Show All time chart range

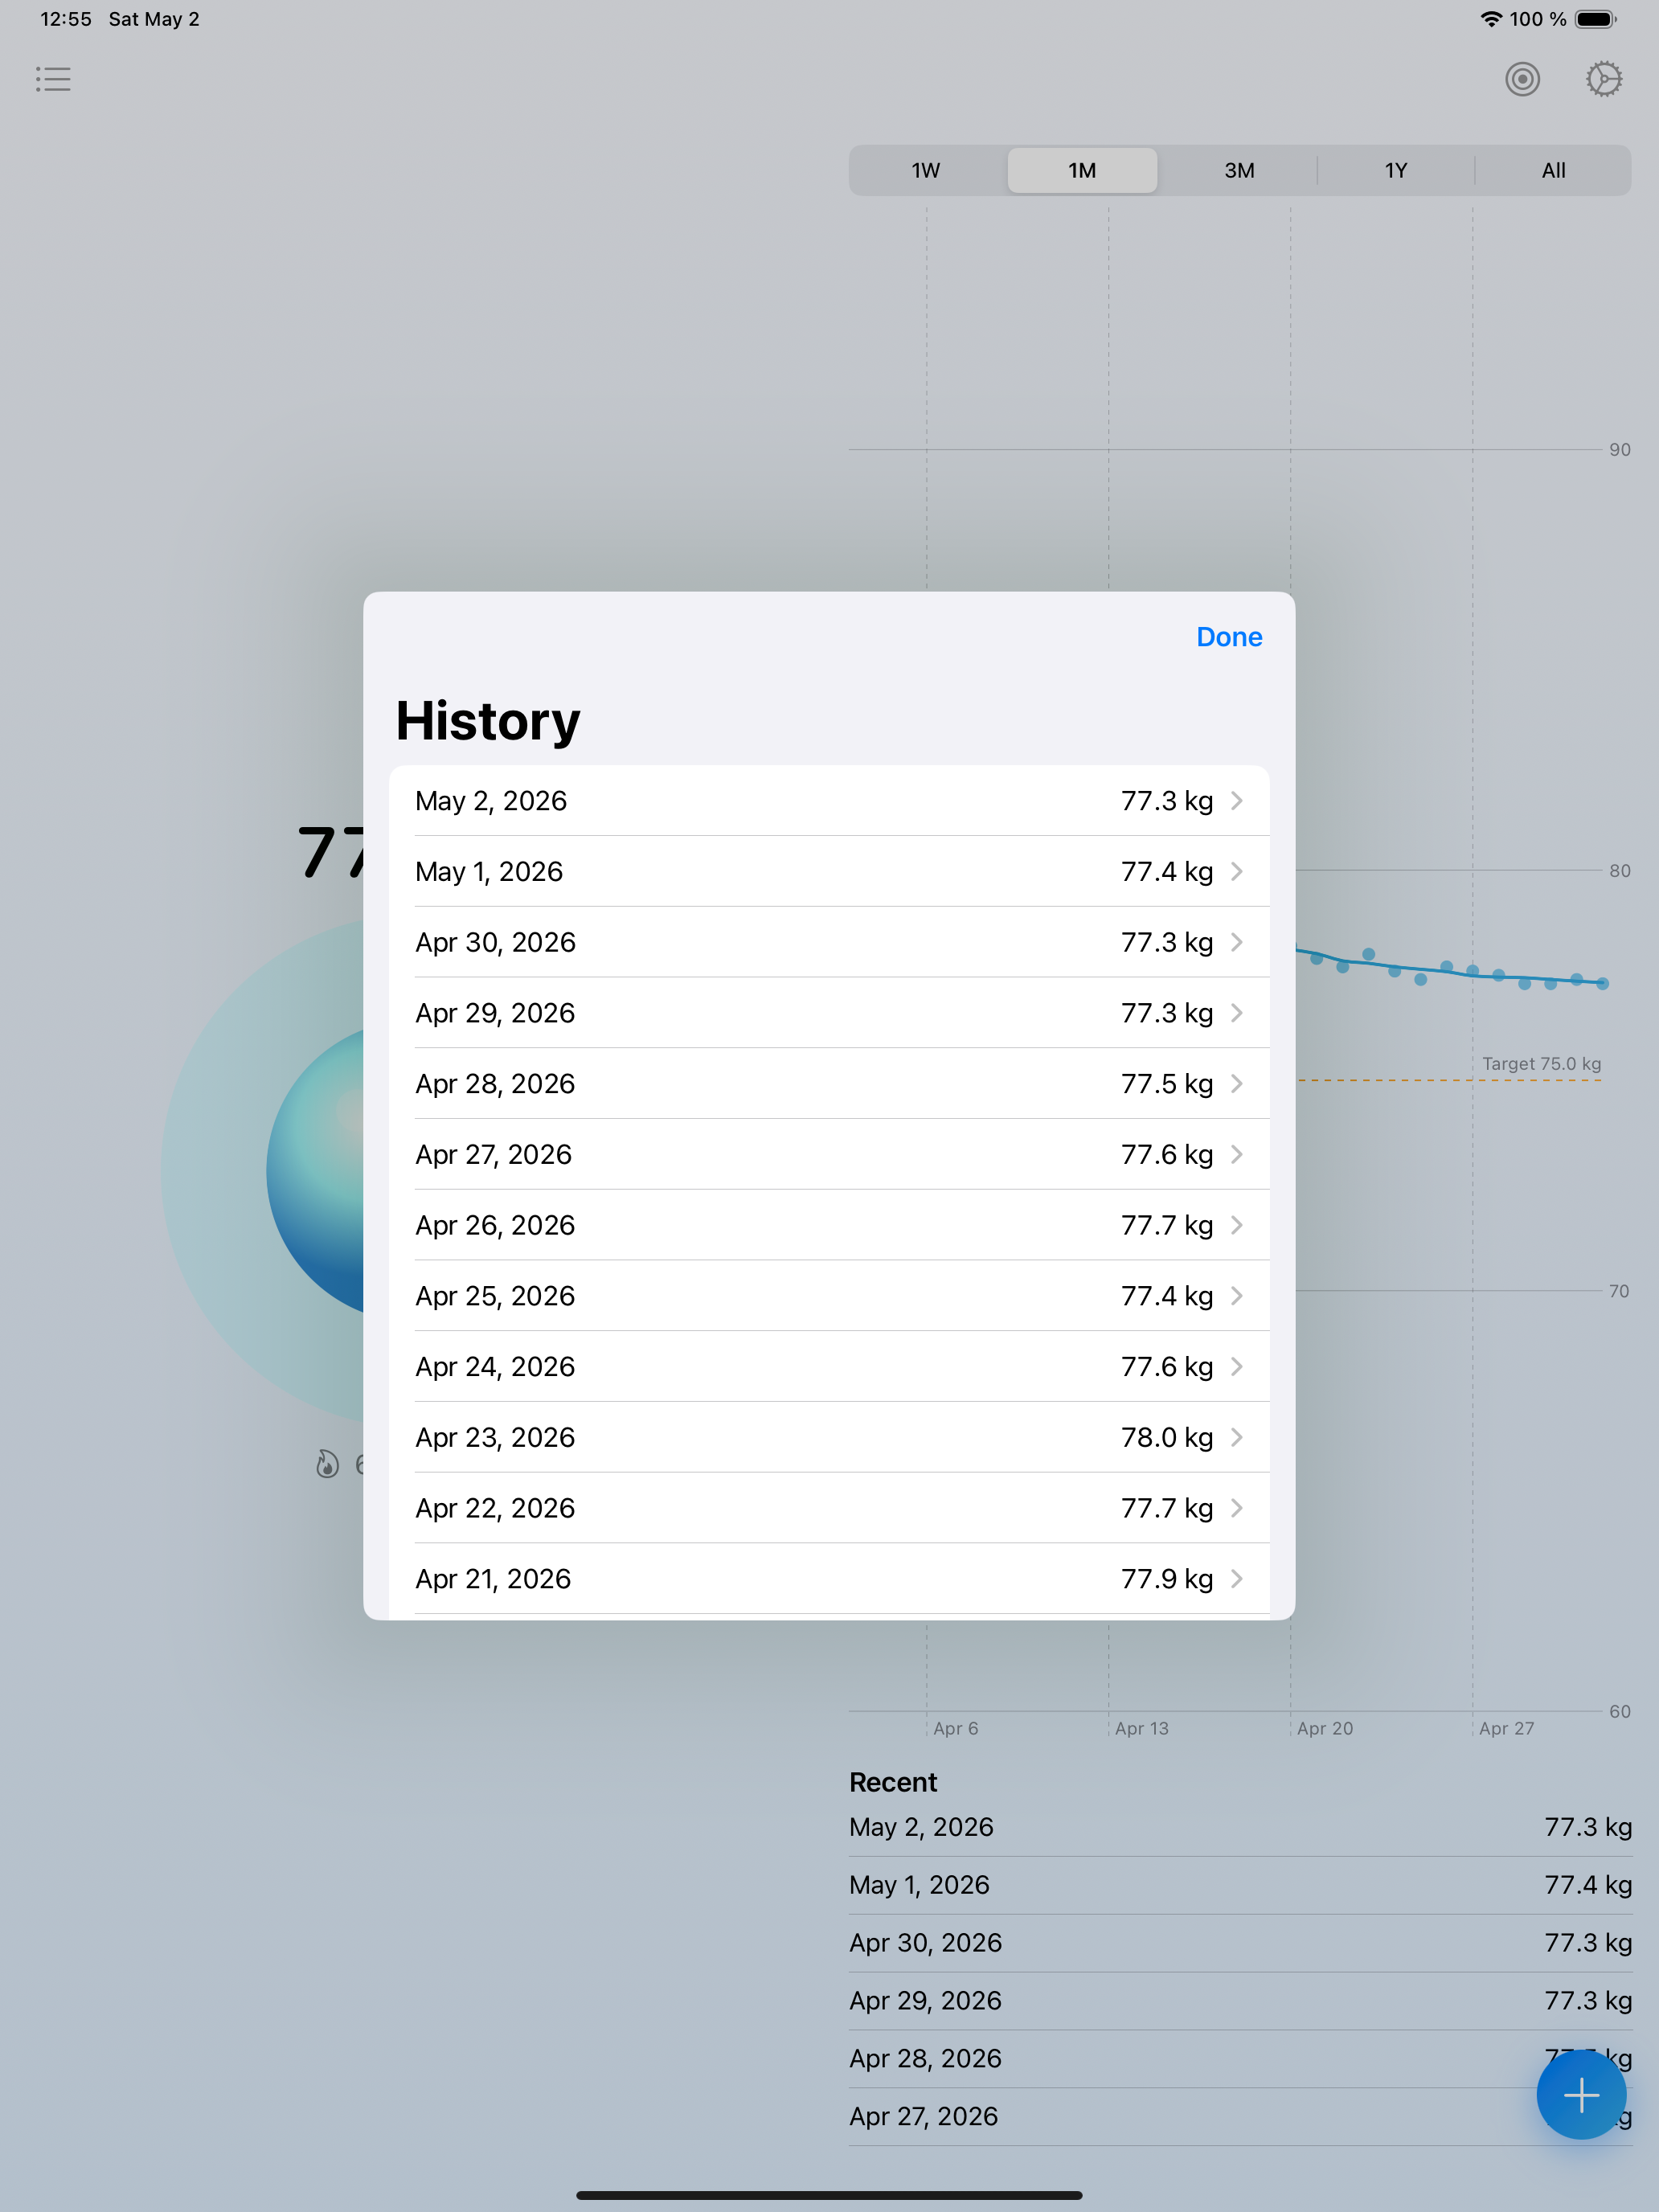[1553, 170]
